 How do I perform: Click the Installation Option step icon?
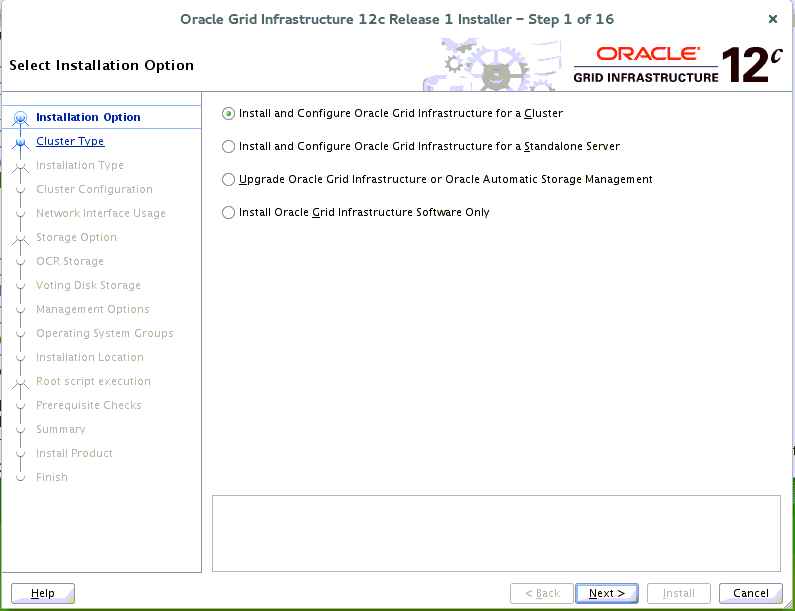click(x=20, y=118)
